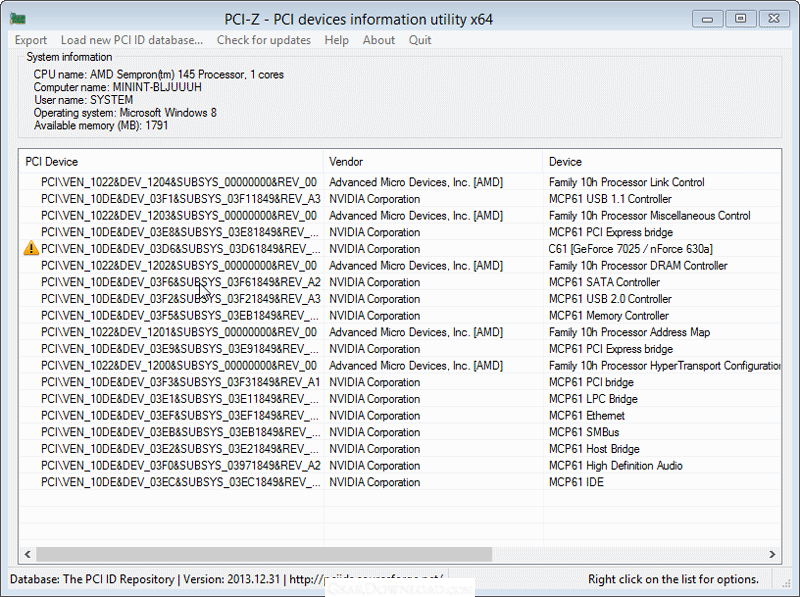The image size is (800, 597).
Task: Select Check for updates menu item
Action: coord(264,40)
